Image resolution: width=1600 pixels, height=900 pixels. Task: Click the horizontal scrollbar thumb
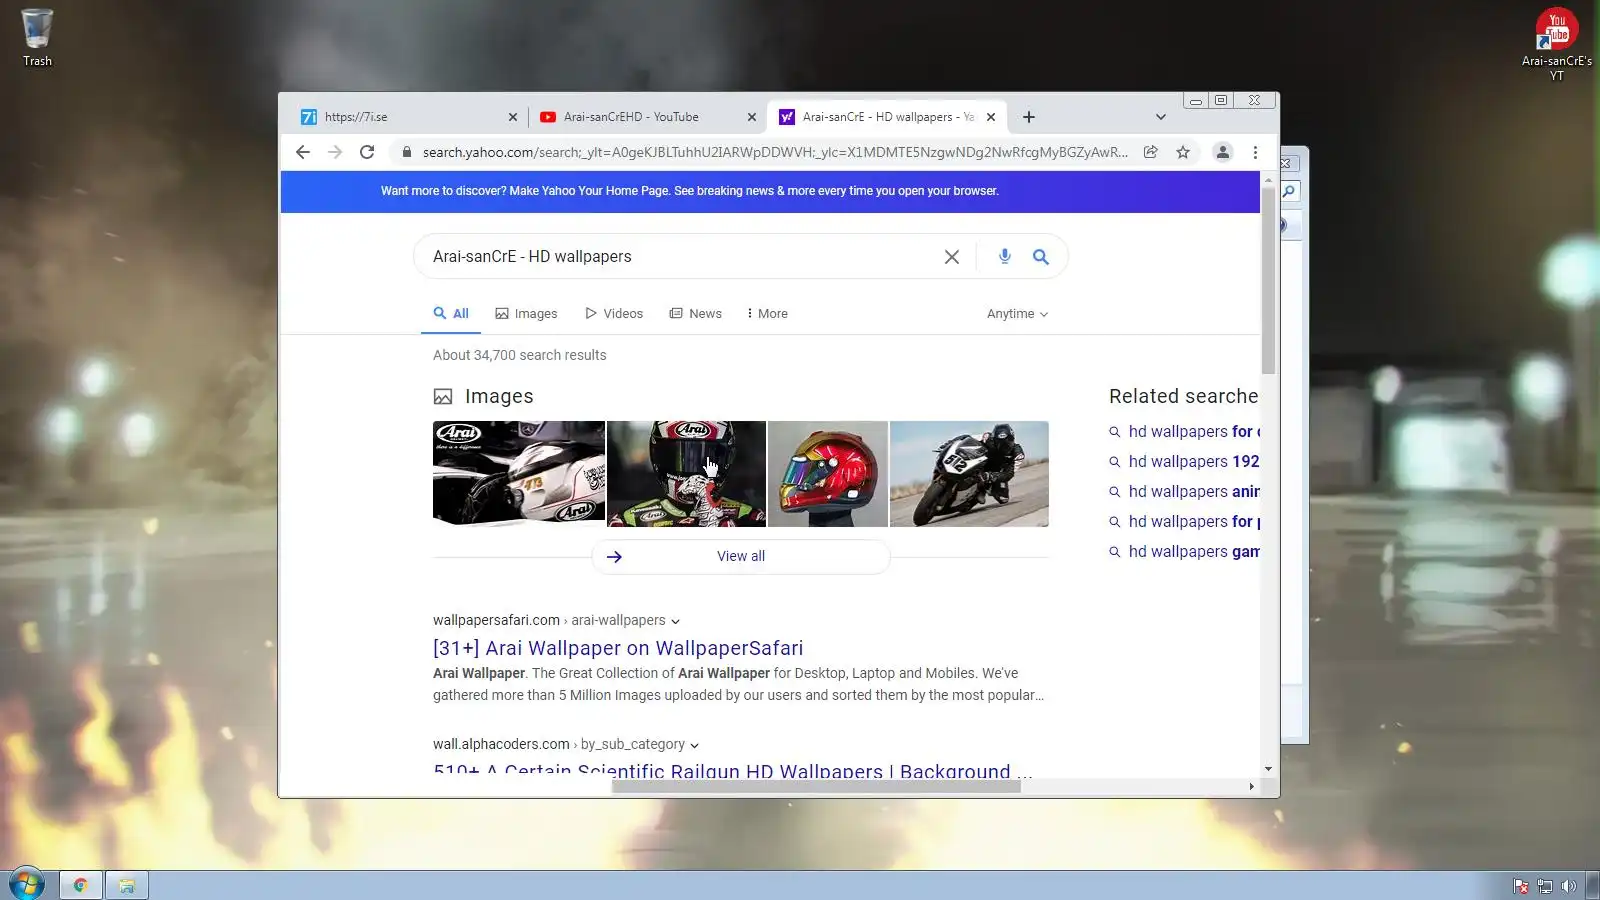click(x=816, y=786)
